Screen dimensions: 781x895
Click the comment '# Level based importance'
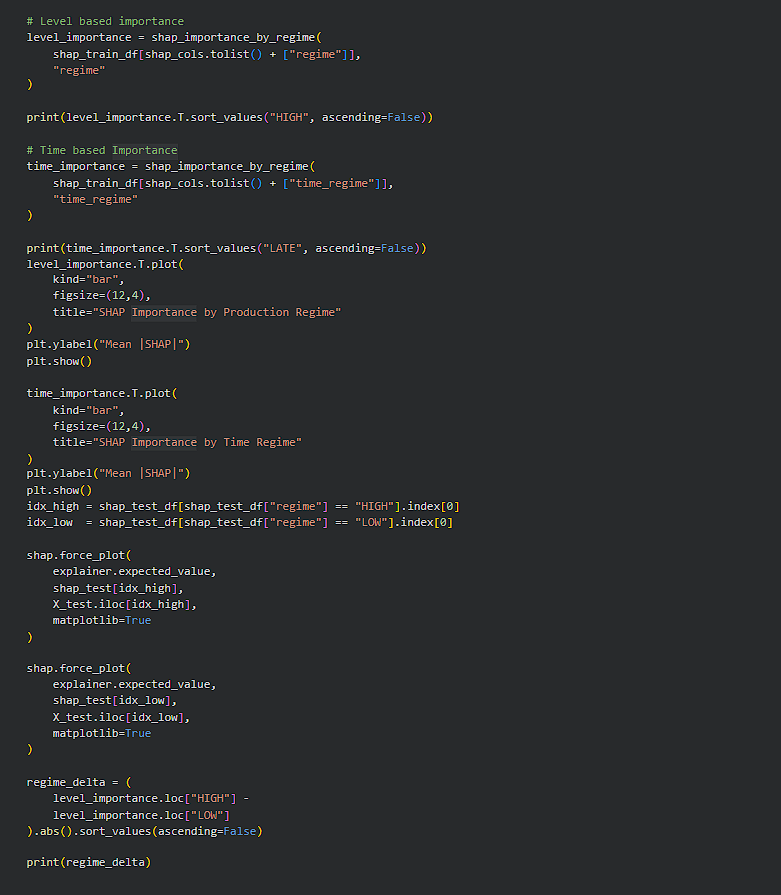[x=105, y=21]
